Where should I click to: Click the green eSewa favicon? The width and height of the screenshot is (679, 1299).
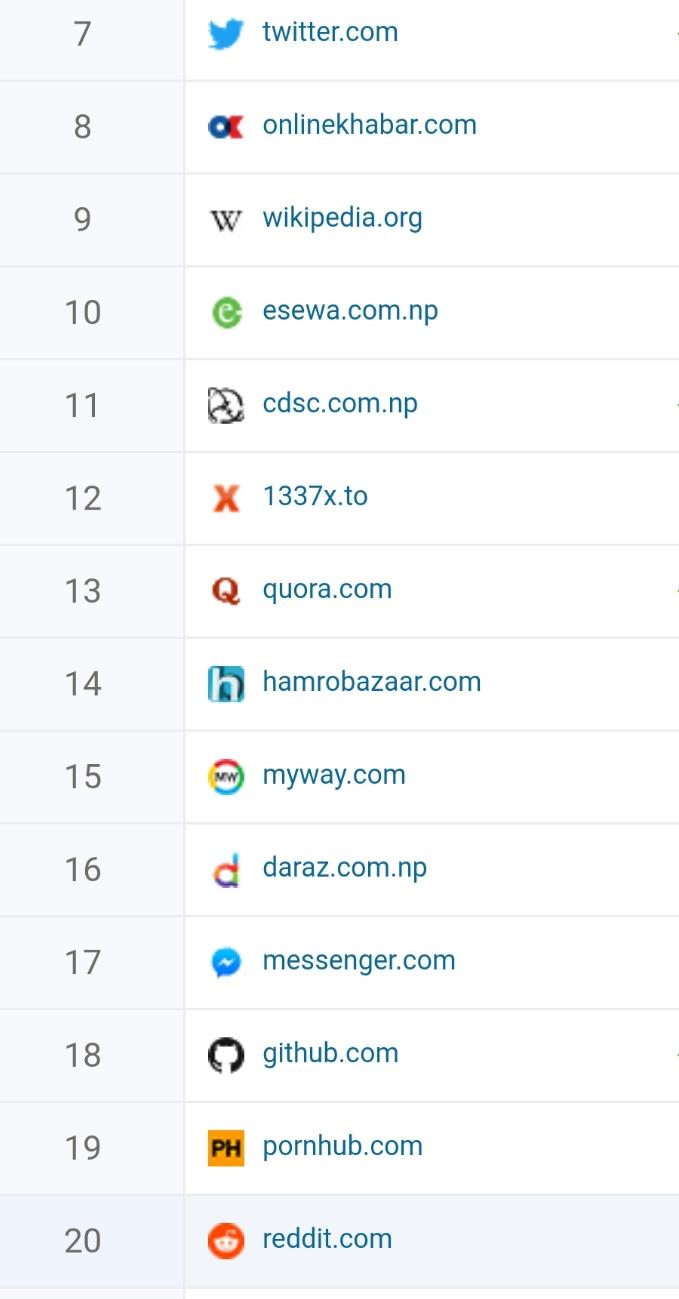point(226,311)
